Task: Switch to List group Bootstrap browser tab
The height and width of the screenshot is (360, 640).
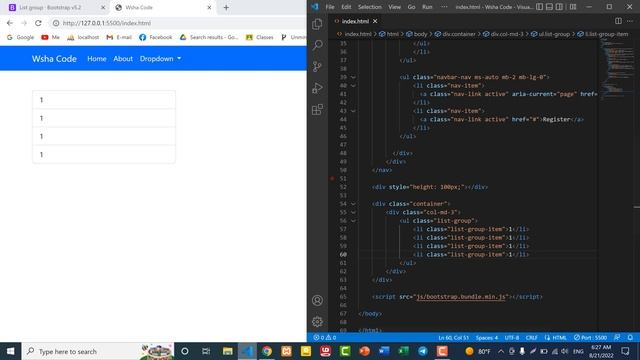Action: pos(56,7)
